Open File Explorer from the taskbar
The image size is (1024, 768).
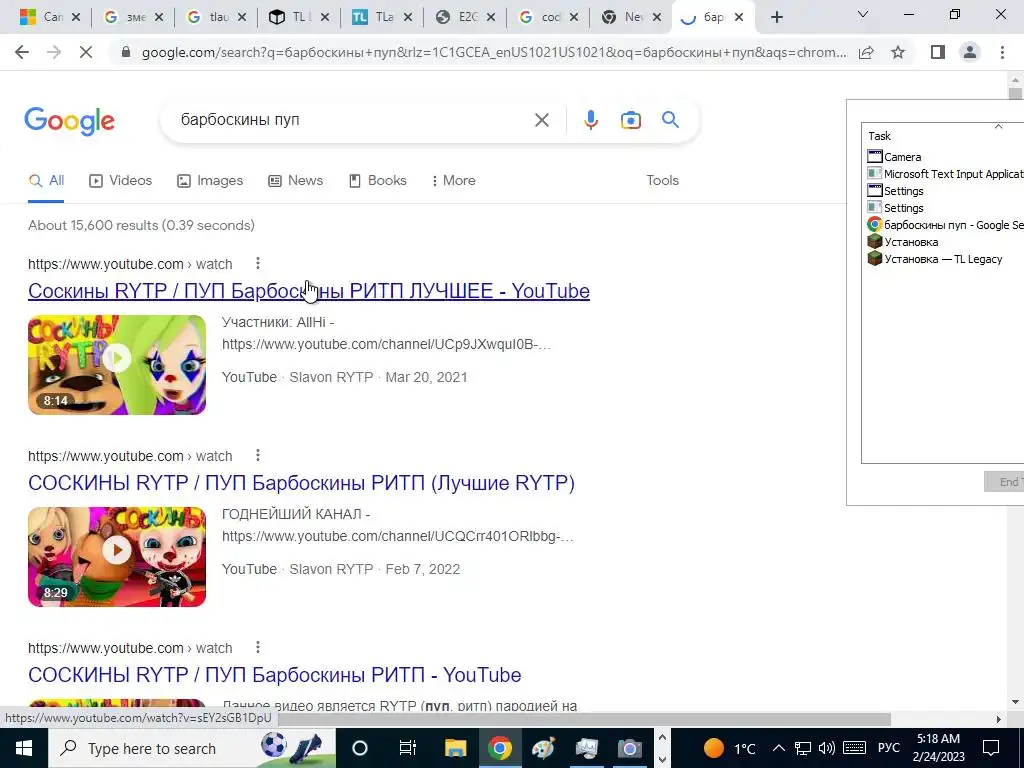tap(455, 748)
